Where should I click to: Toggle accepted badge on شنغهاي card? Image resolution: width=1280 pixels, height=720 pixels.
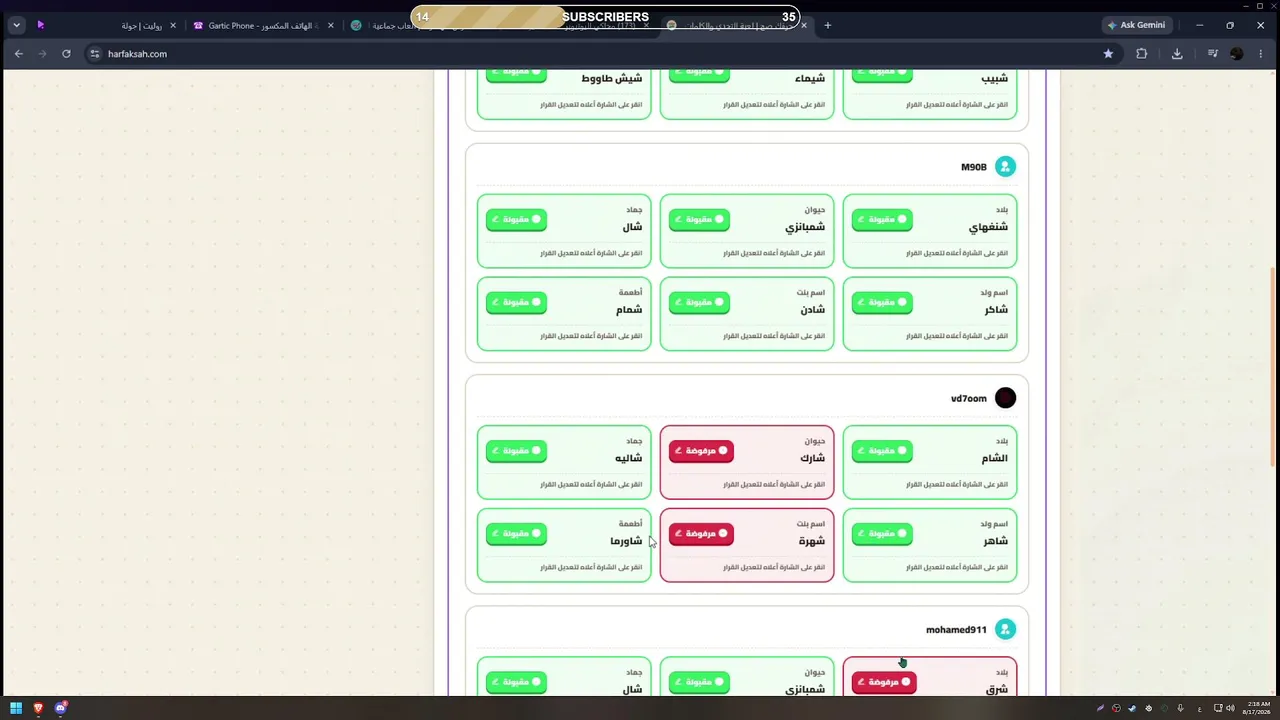click(x=882, y=219)
